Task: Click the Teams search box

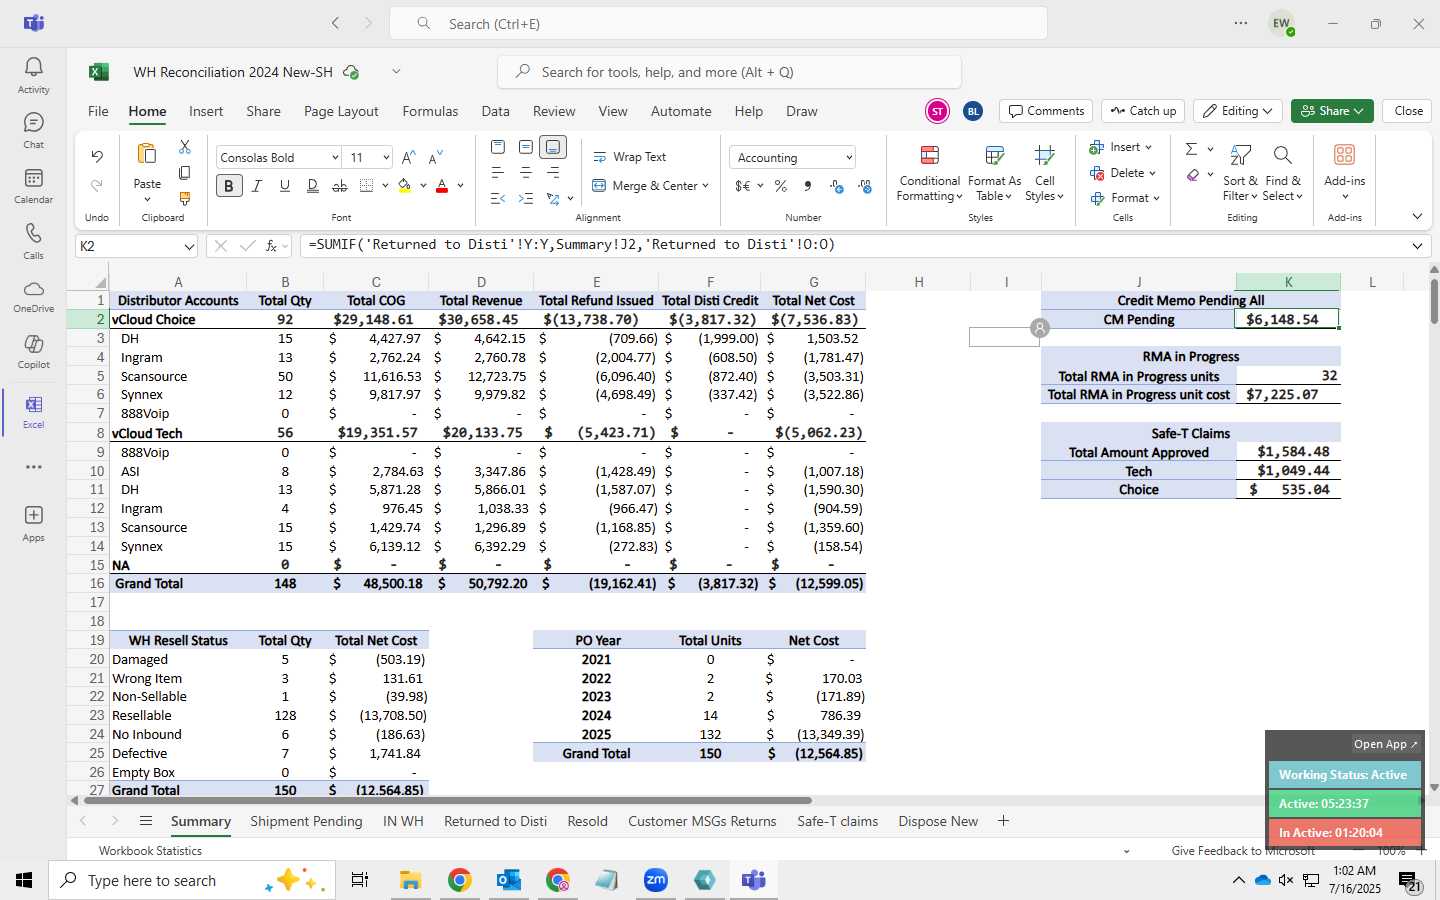Action: [x=718, y=23]
